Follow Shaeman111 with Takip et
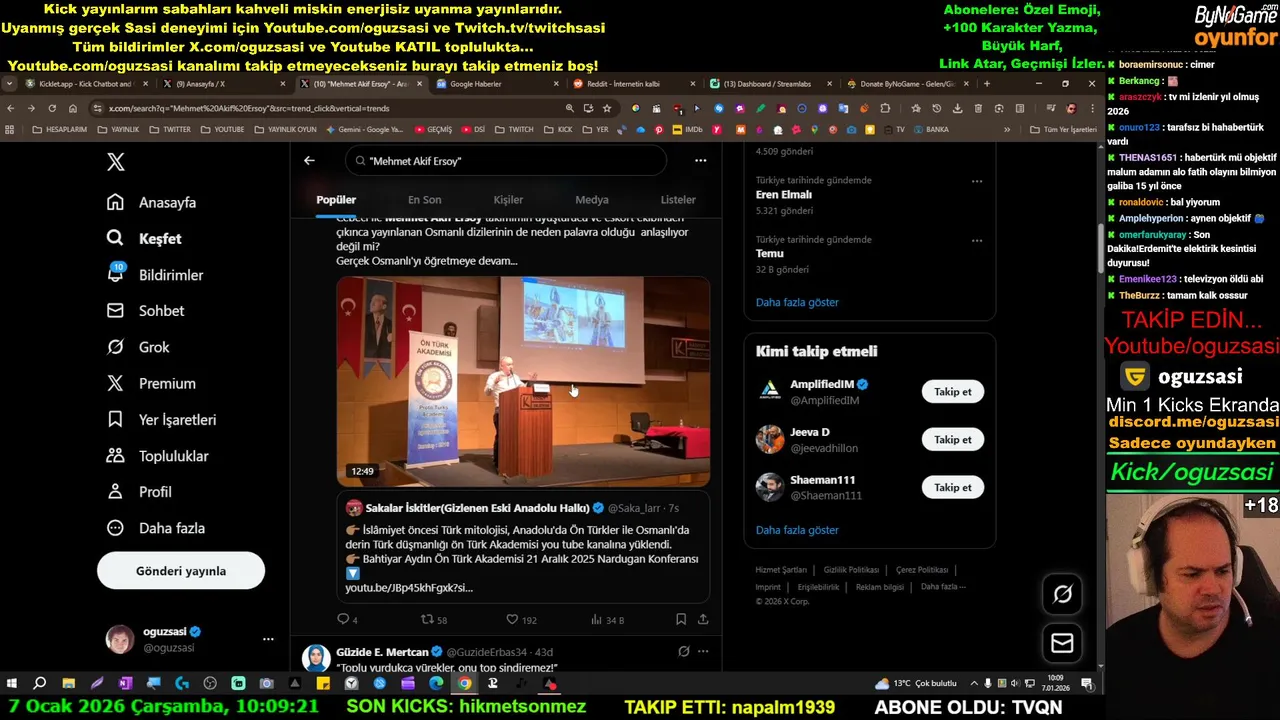The image size is (1280, 720). point(952,488)
